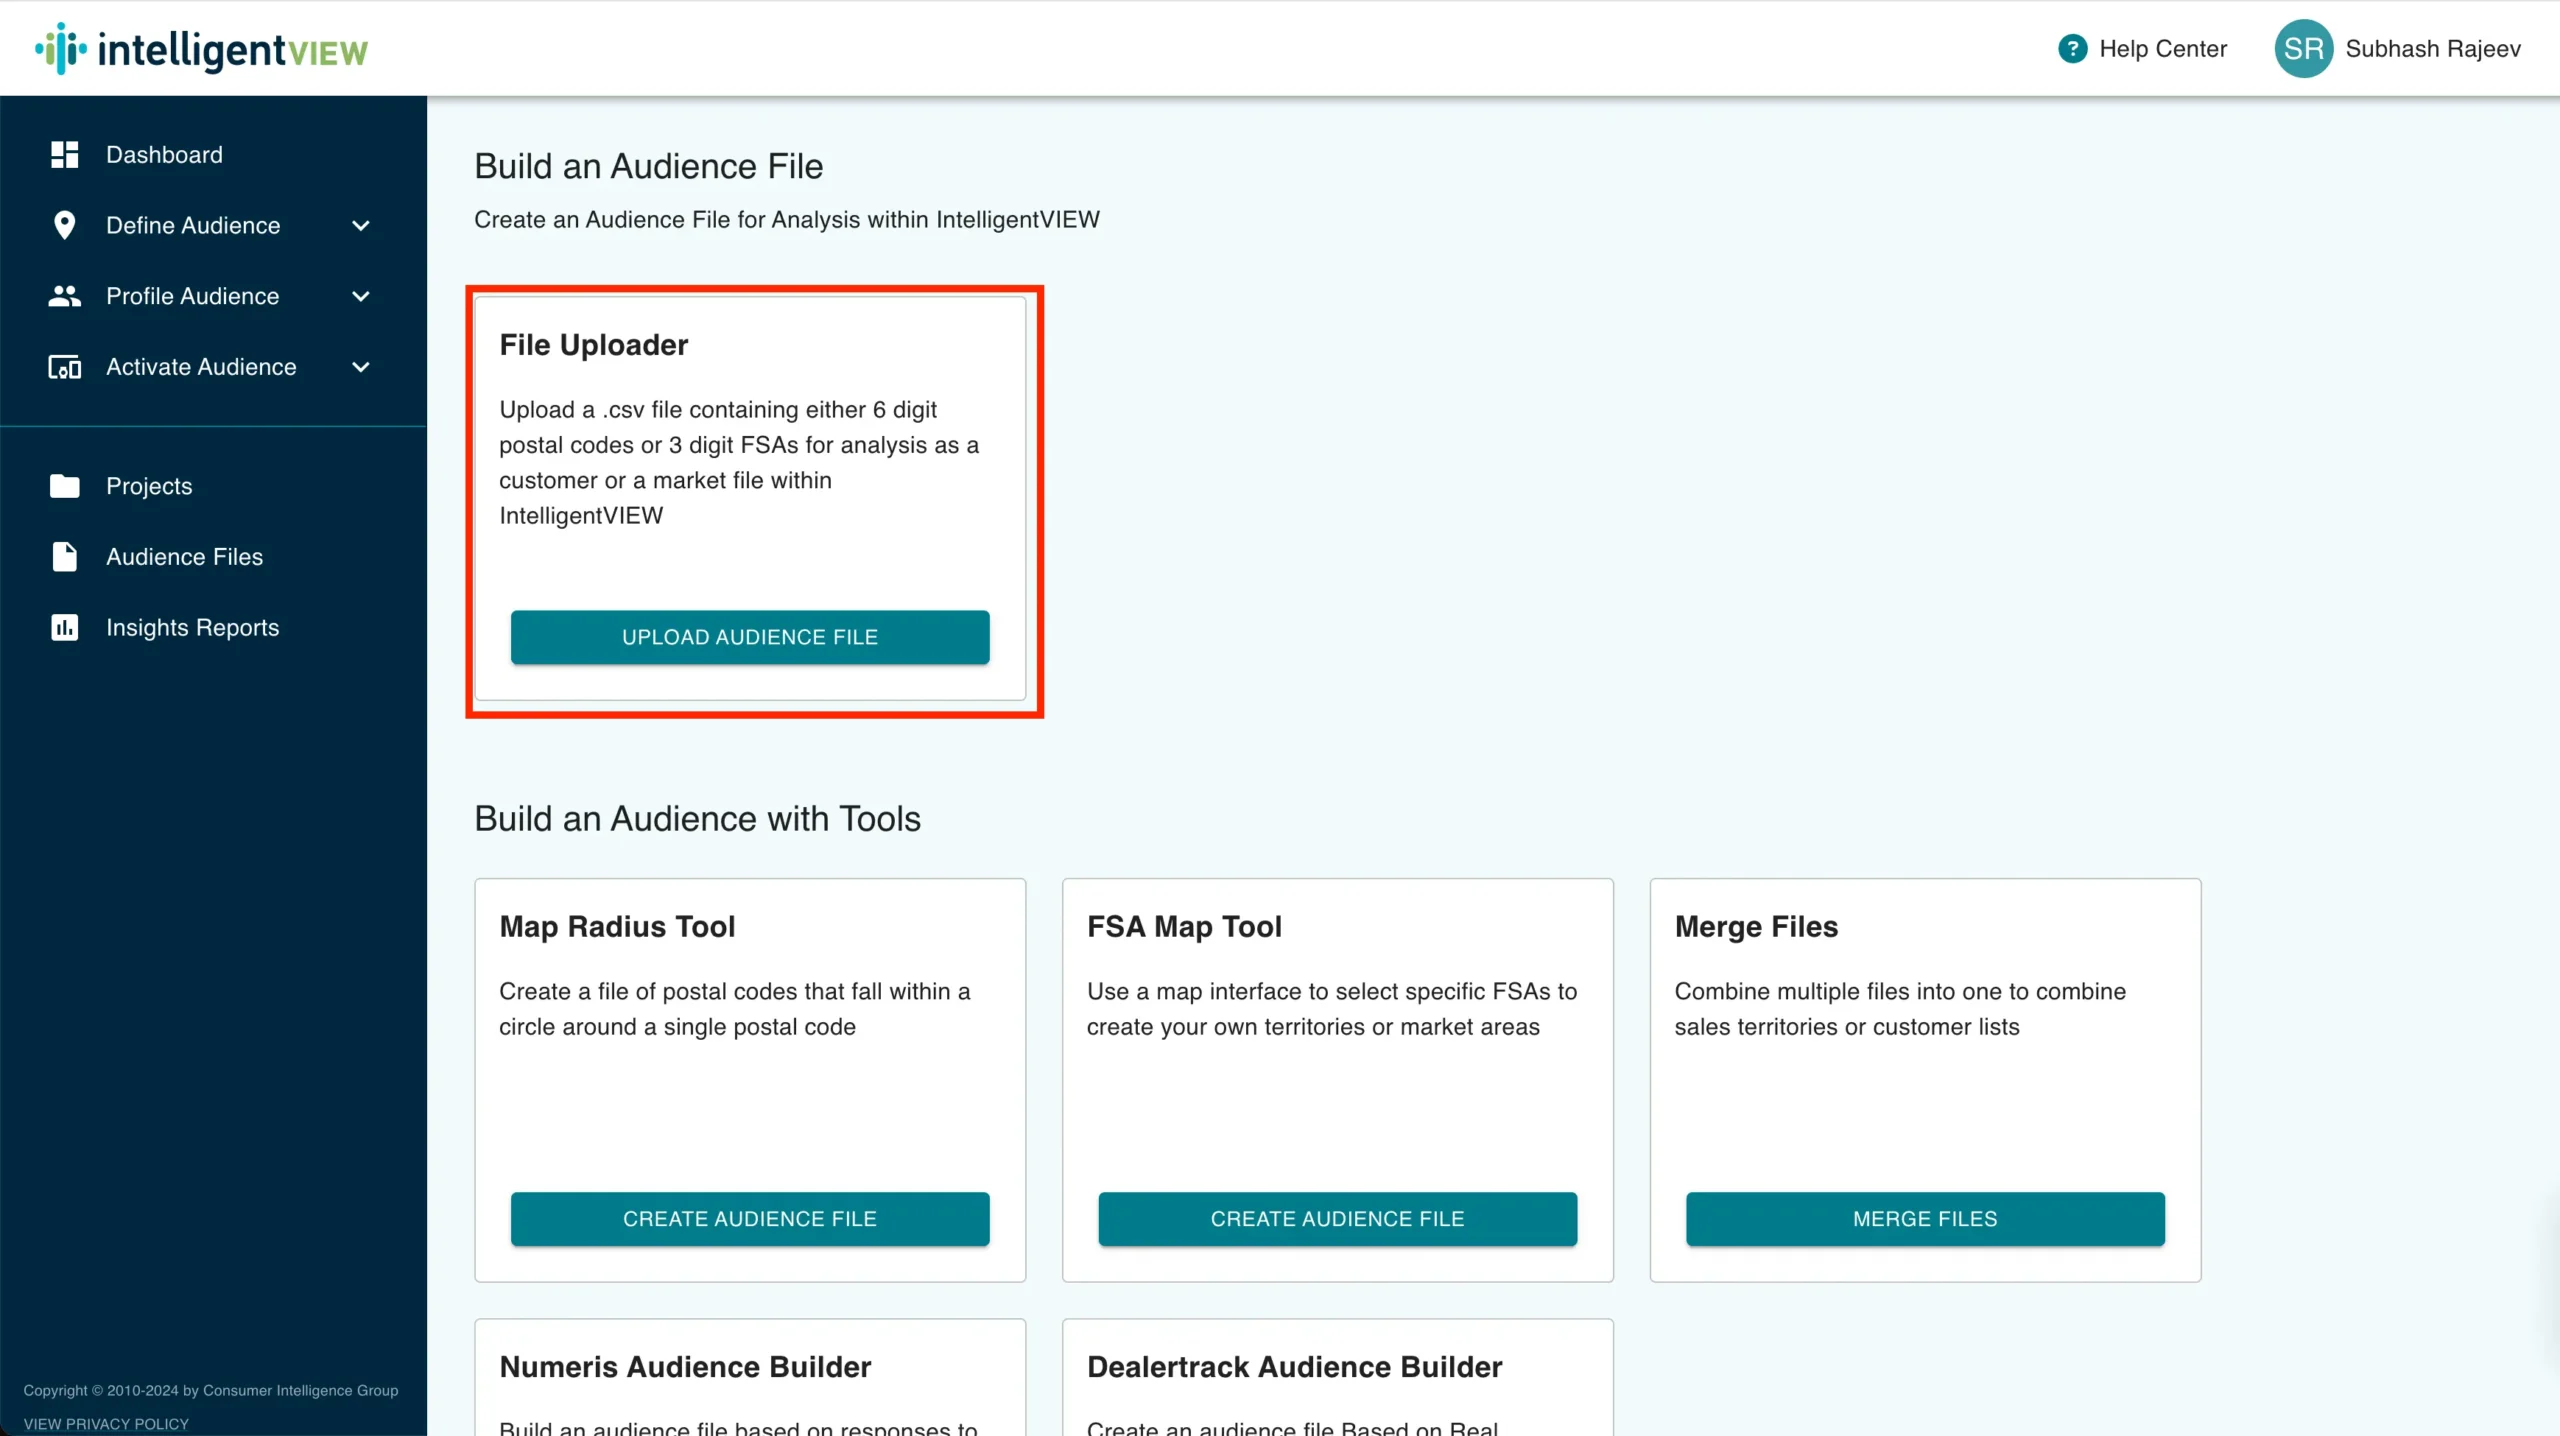Click the FSA Map Tool heading
This screenshot has width=2560, height=1436.
[x=1184, y=927]
